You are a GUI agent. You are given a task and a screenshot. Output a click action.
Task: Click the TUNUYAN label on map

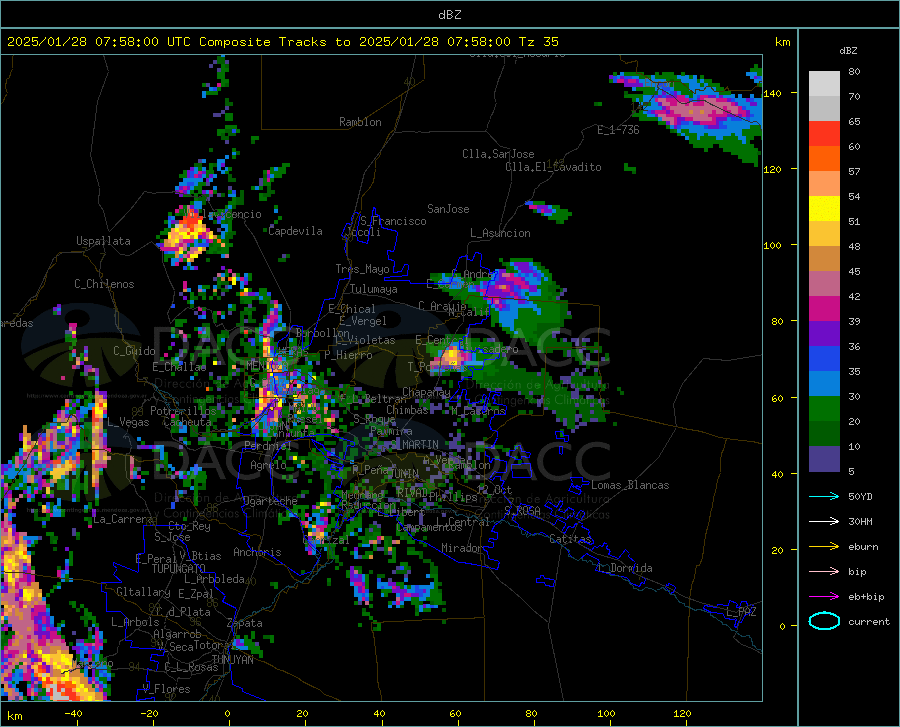pos(232,660)
